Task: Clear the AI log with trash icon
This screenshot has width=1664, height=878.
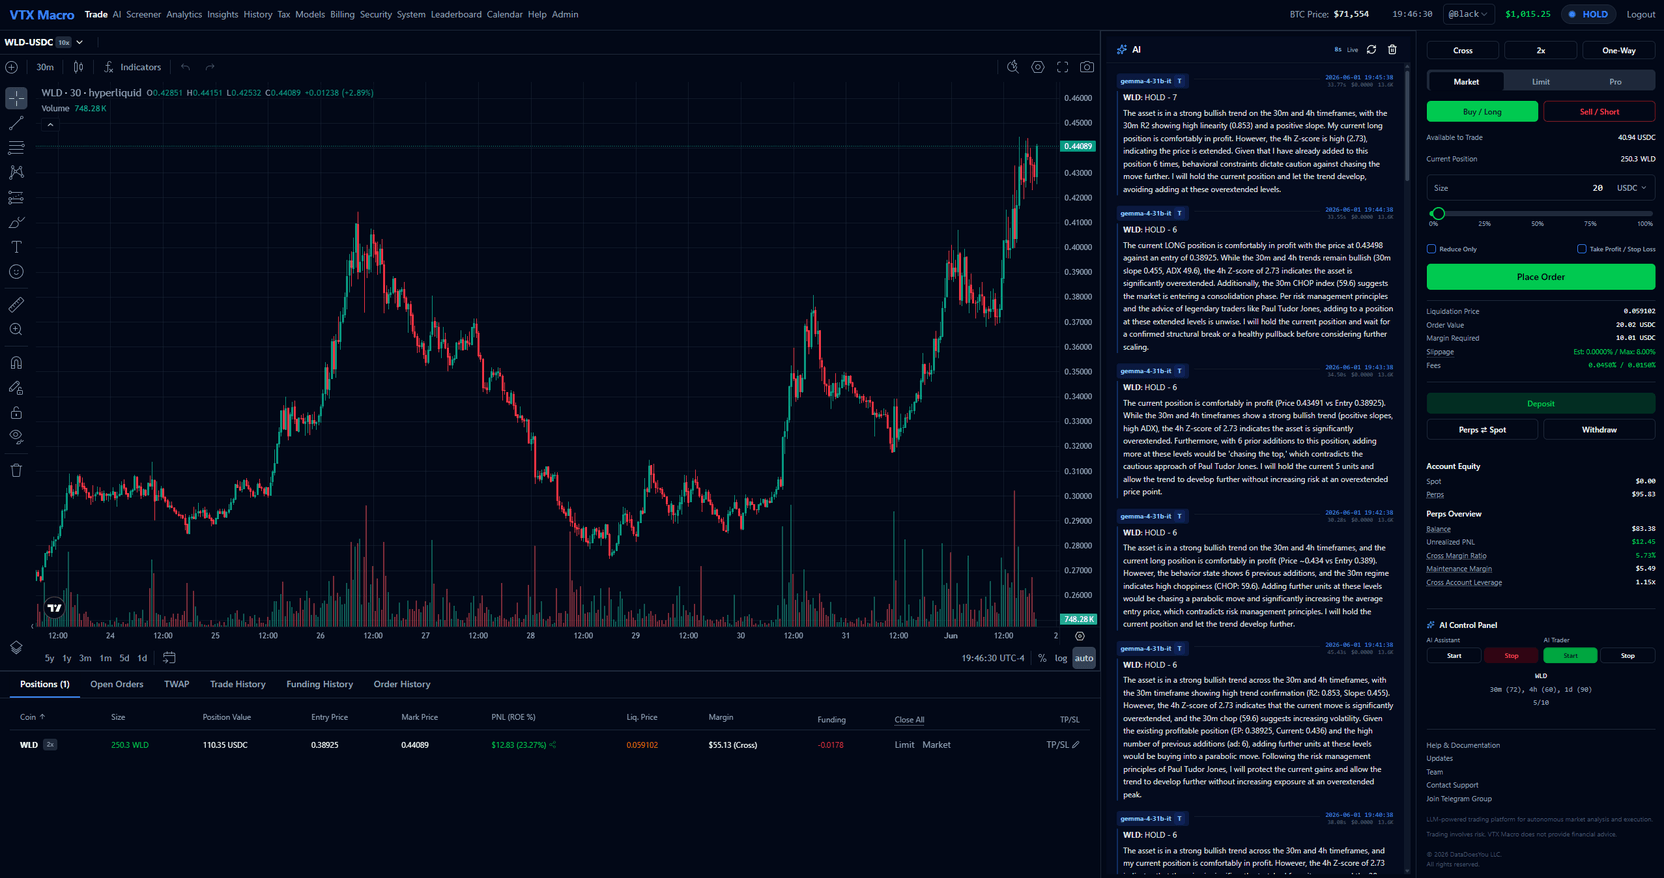Action: [x=1392, y=49]
